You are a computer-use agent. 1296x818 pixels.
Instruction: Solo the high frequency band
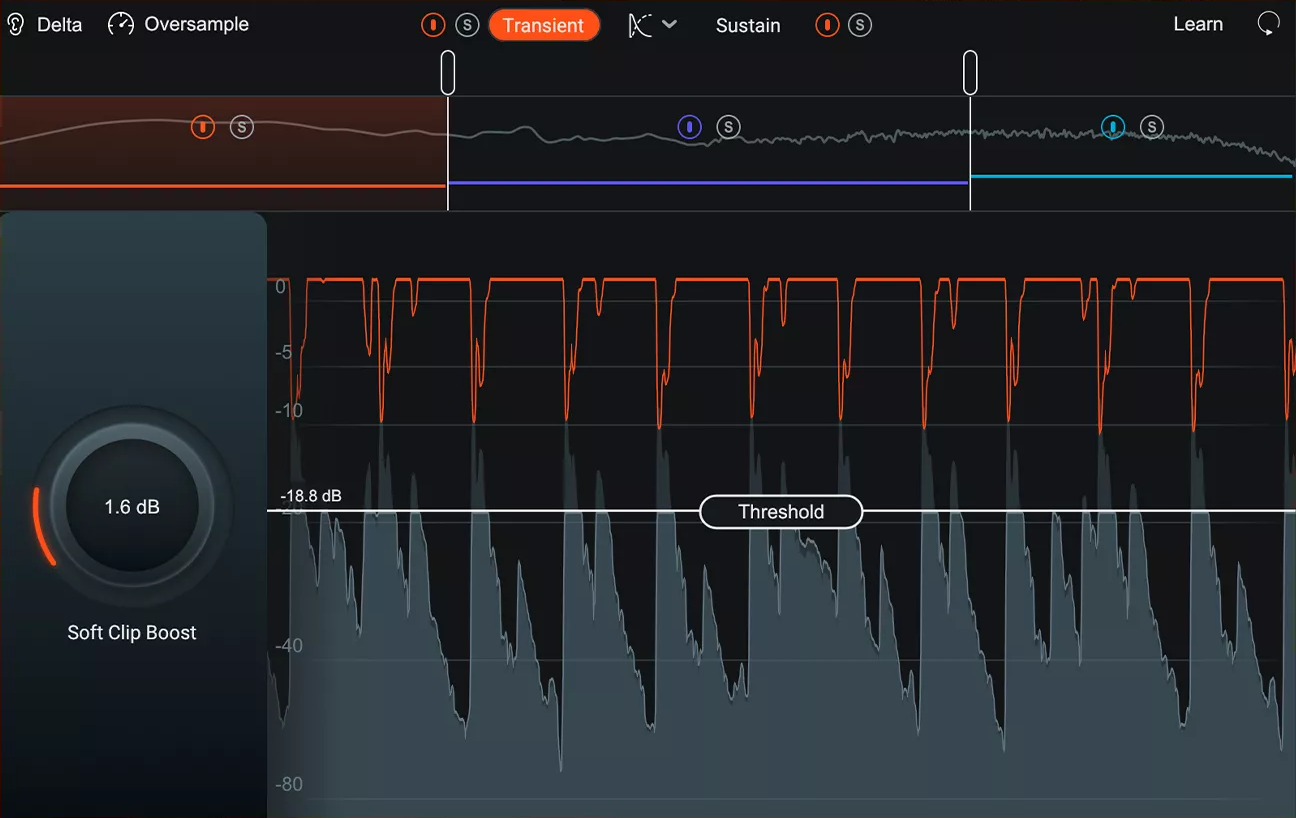click(x=1152, y=127)
